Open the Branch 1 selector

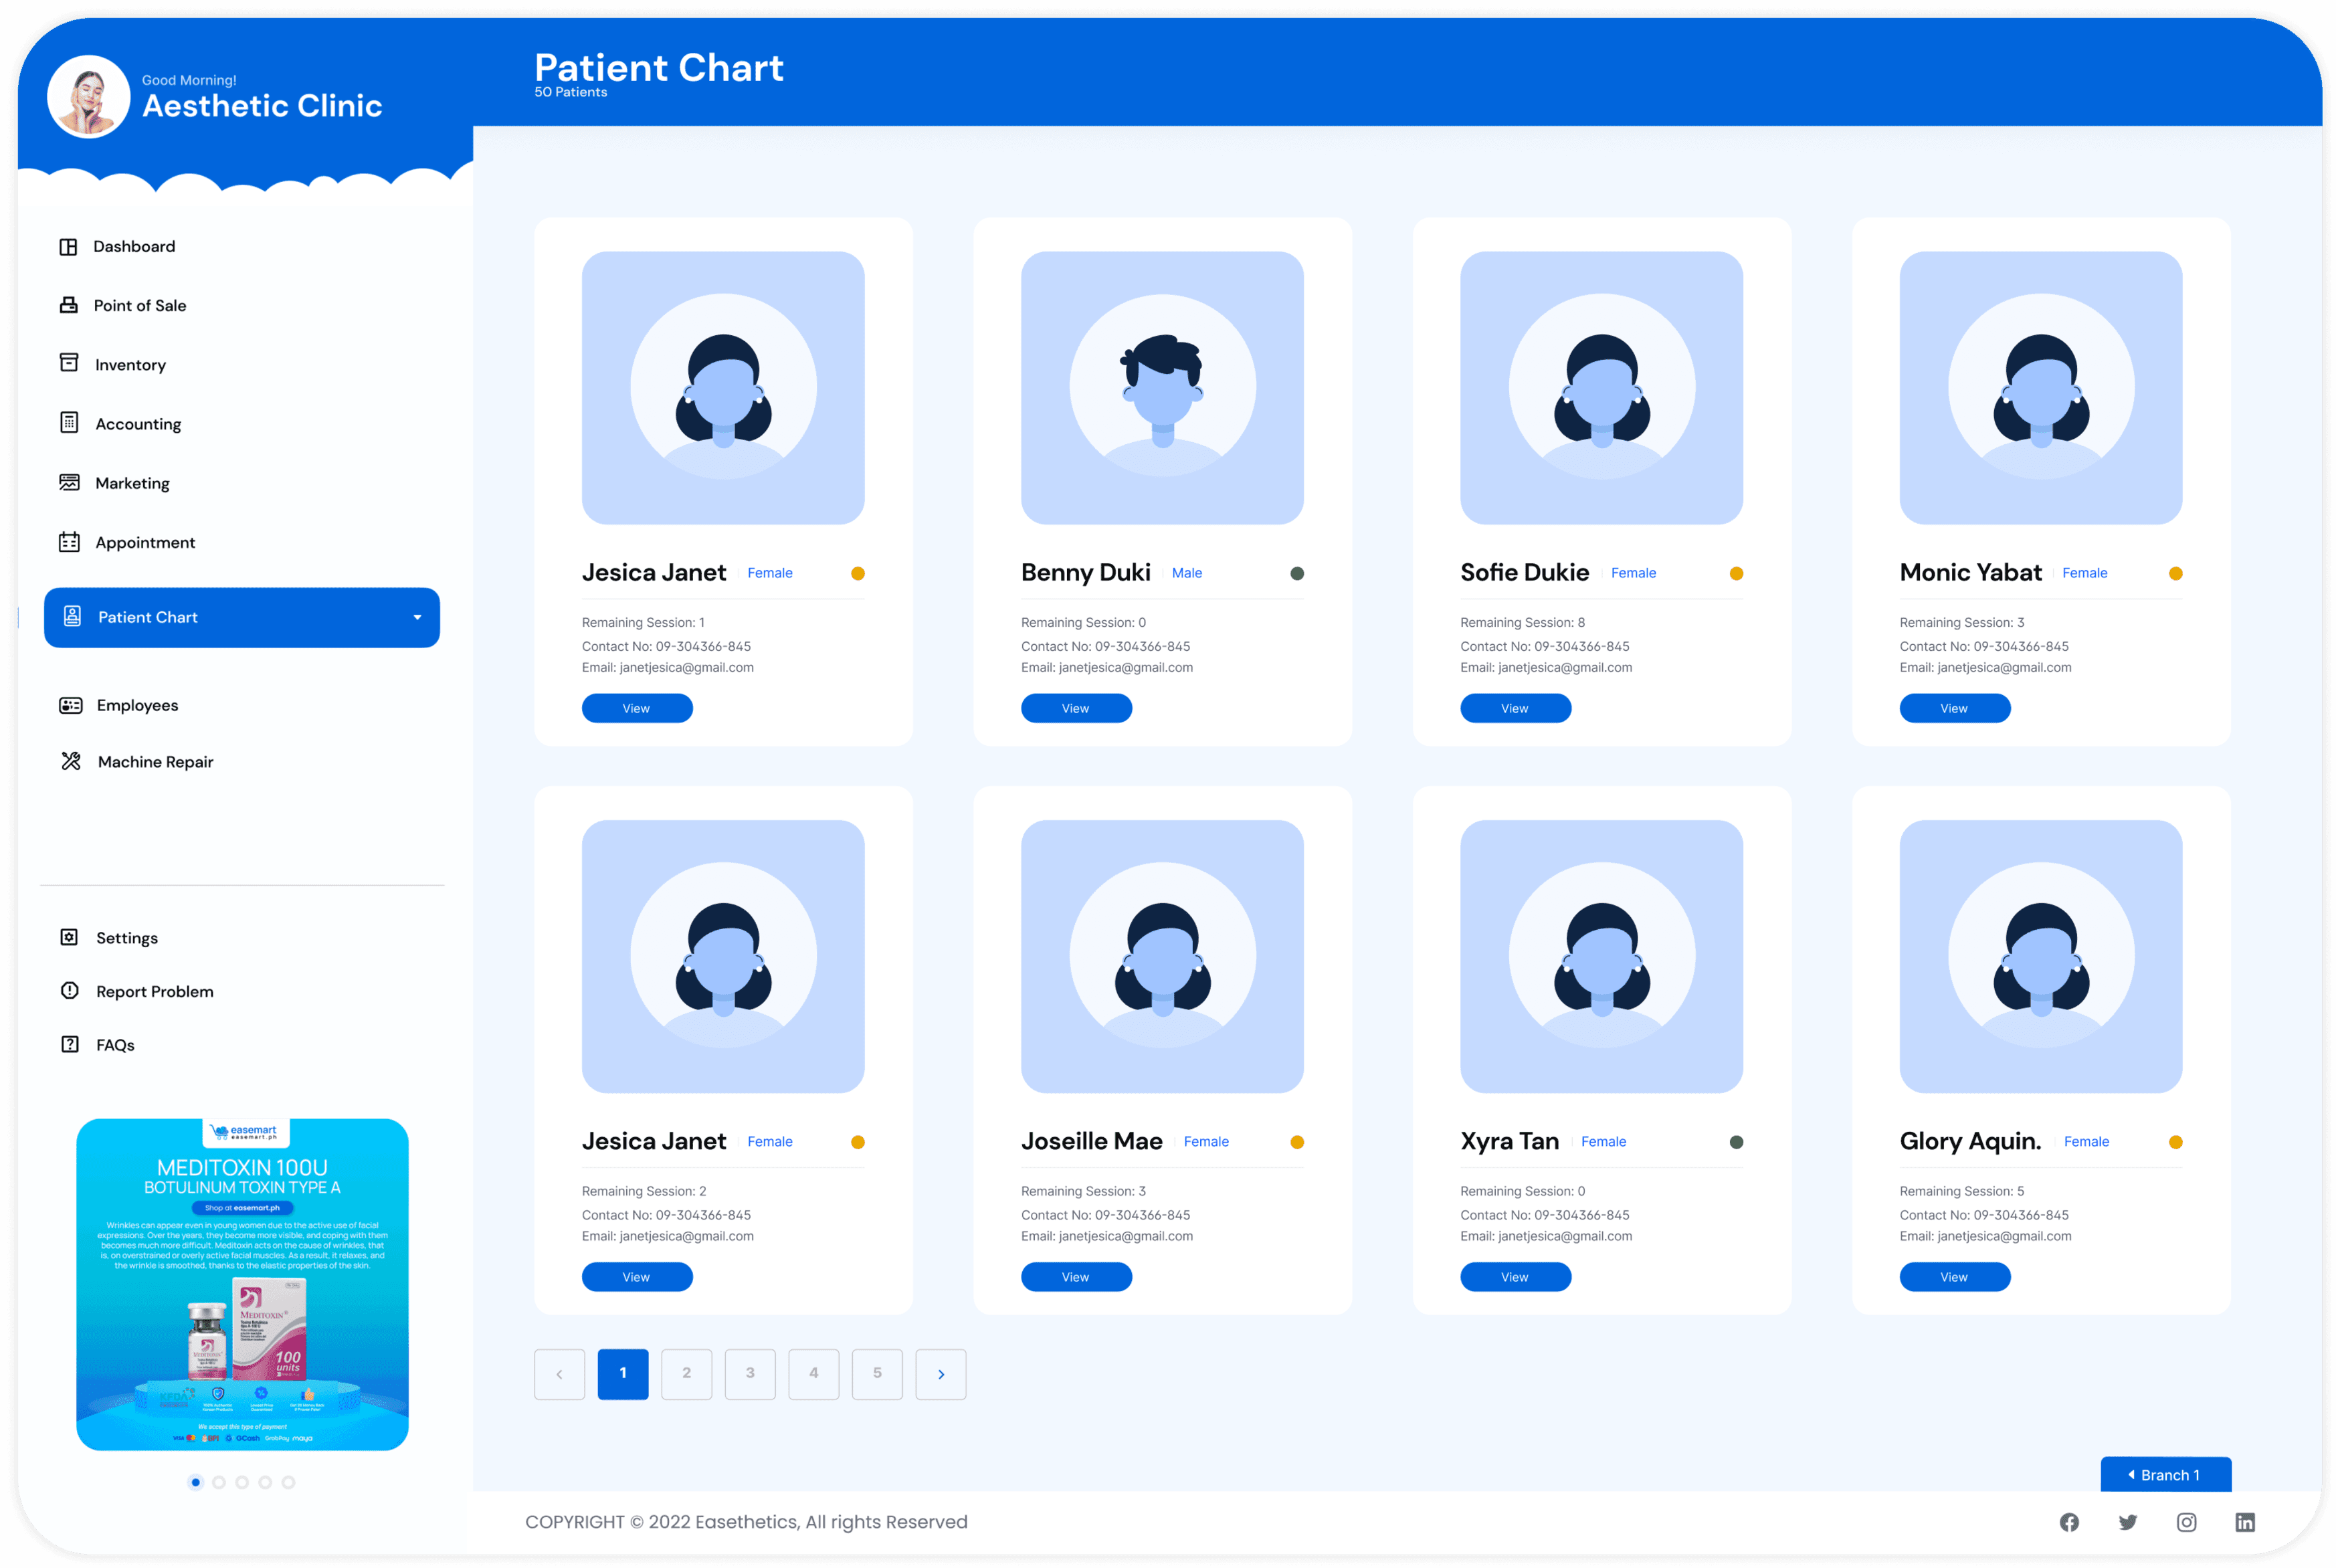[x=2165, y=1475]
